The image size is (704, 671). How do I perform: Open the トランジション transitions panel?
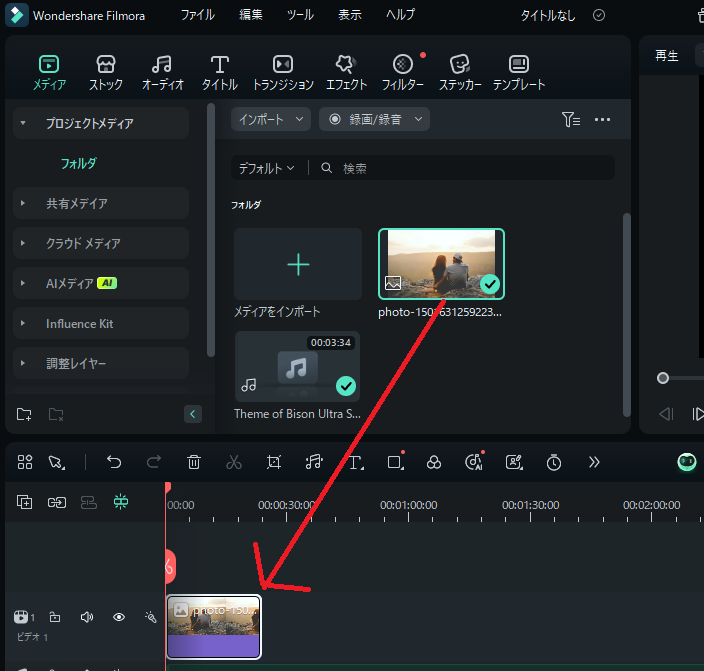[283, 72]
